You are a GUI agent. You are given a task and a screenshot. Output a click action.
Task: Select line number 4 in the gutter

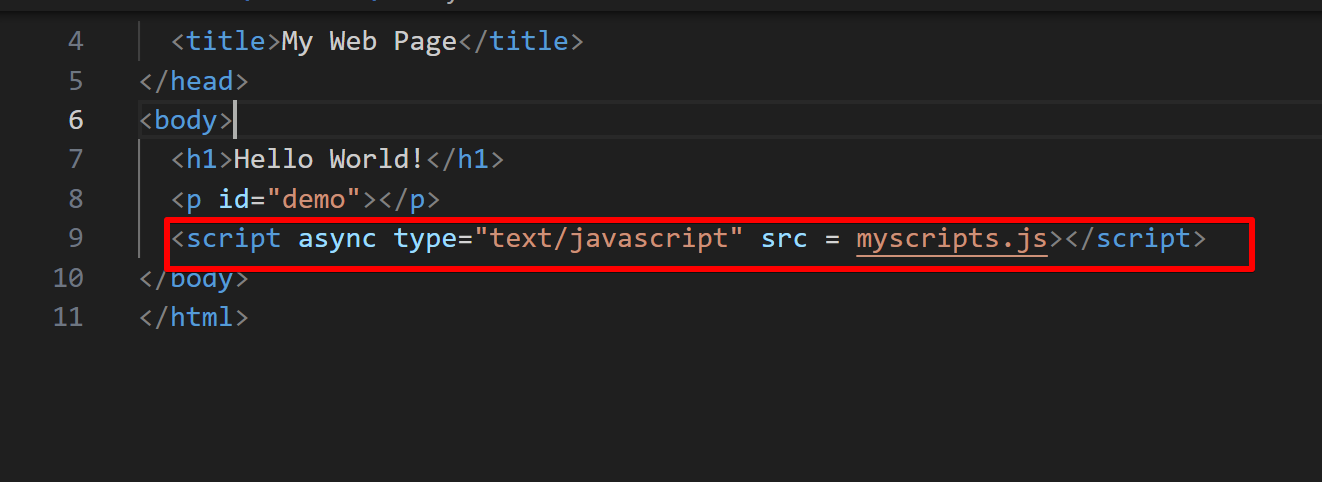(x=76, y=42)
